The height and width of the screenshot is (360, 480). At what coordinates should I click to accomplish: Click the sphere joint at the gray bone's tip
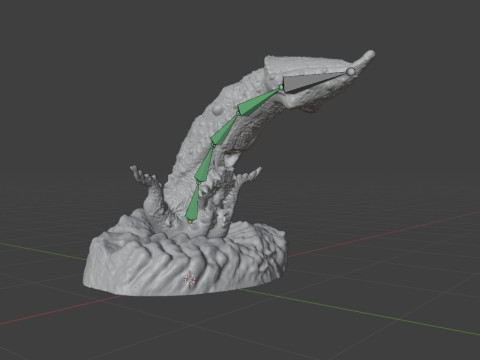[x=351, y=72]
